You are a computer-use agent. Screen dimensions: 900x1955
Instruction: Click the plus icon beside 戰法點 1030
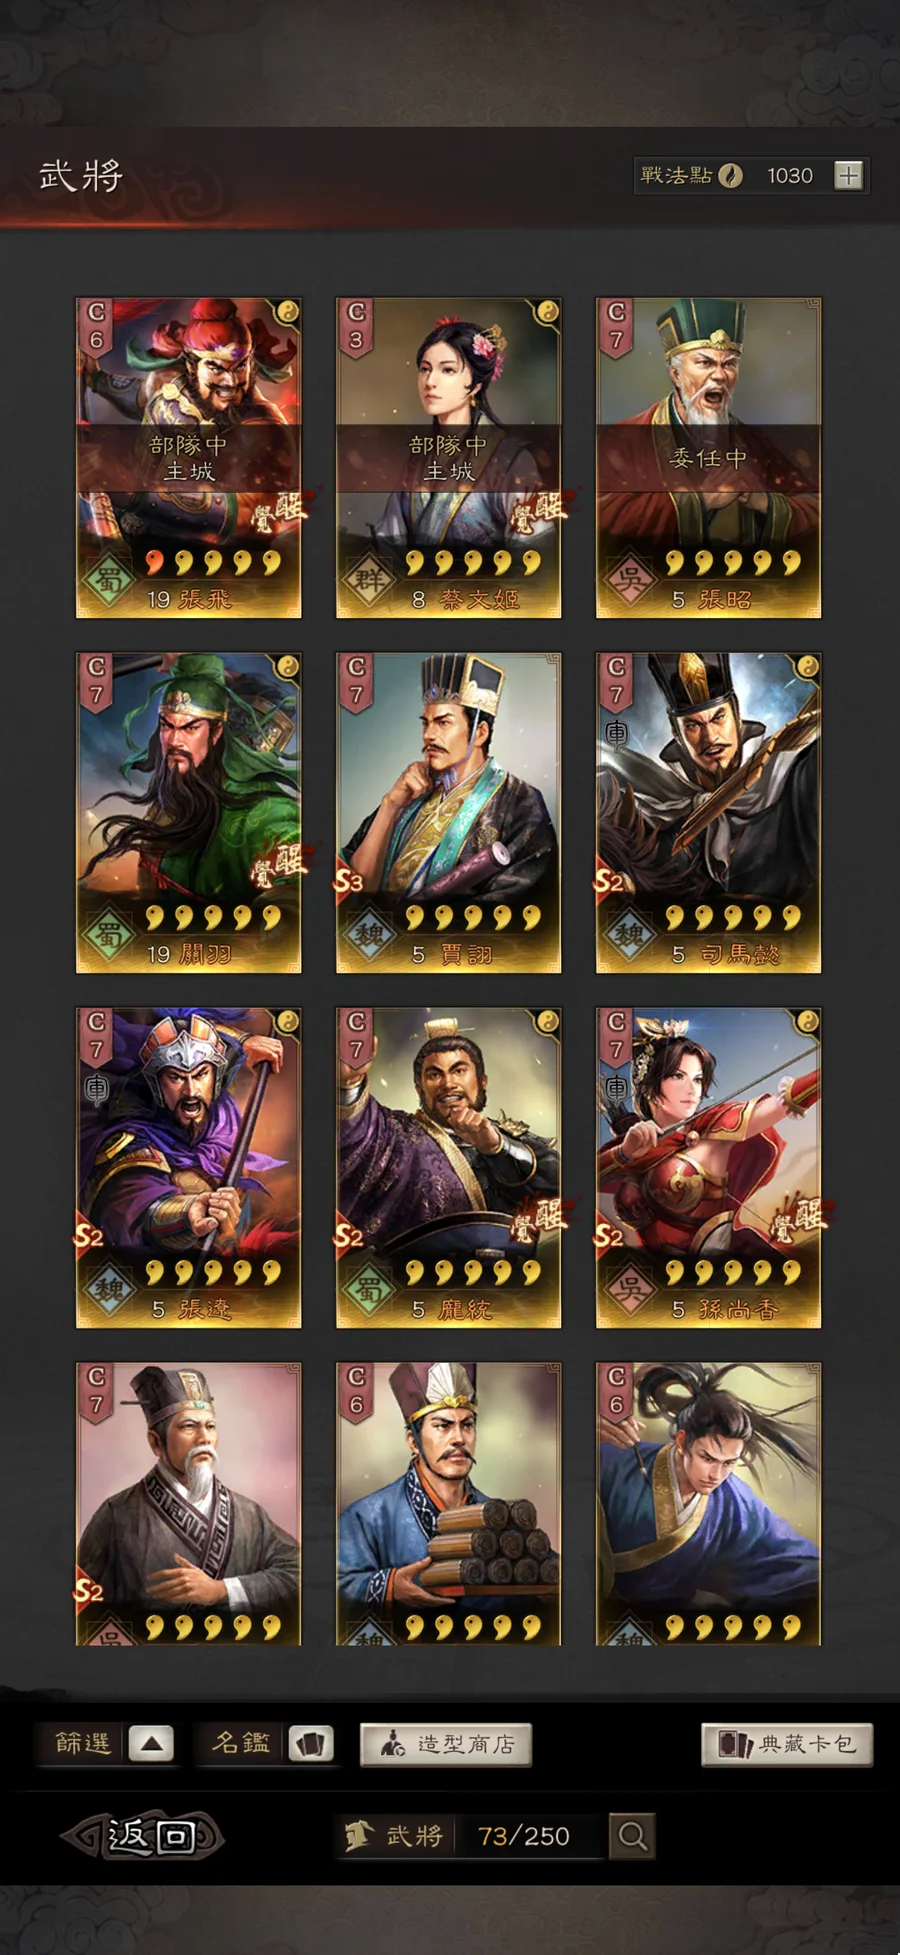click(848, 176)
